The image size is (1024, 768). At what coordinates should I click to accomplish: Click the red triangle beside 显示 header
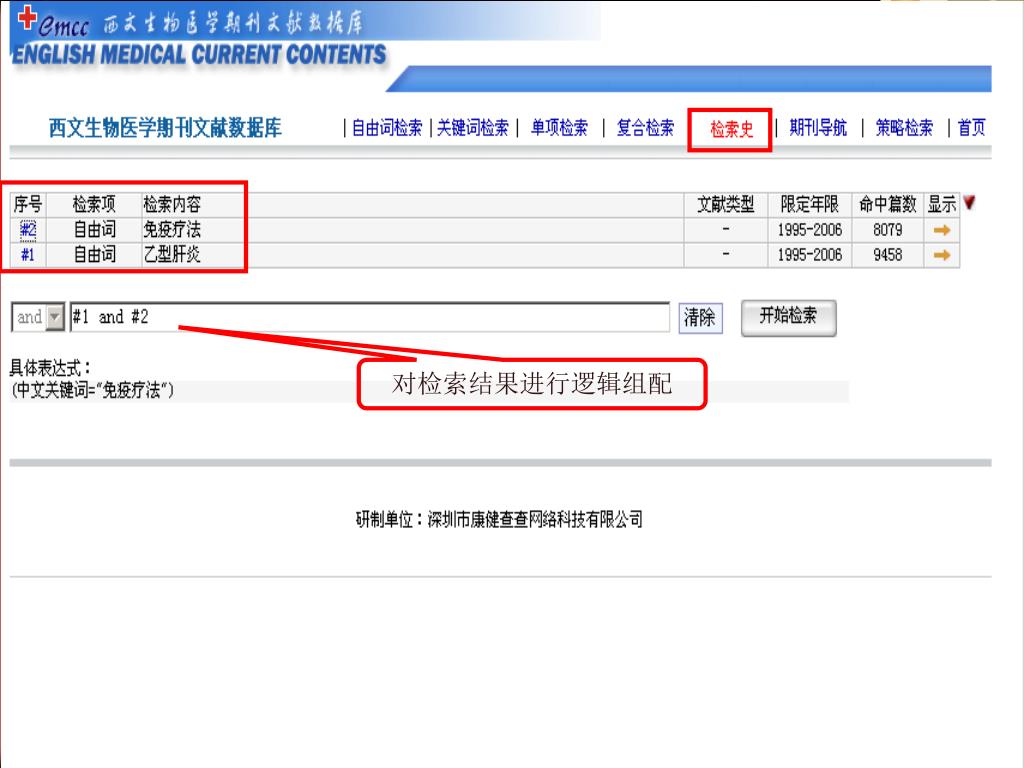pyautogui.click(x=969, y=203)
